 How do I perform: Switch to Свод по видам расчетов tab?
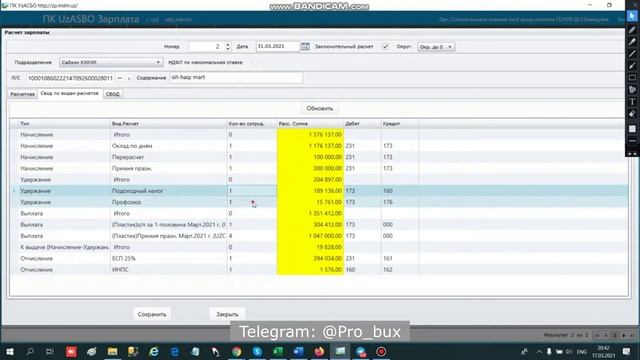(x=69, y=93)
